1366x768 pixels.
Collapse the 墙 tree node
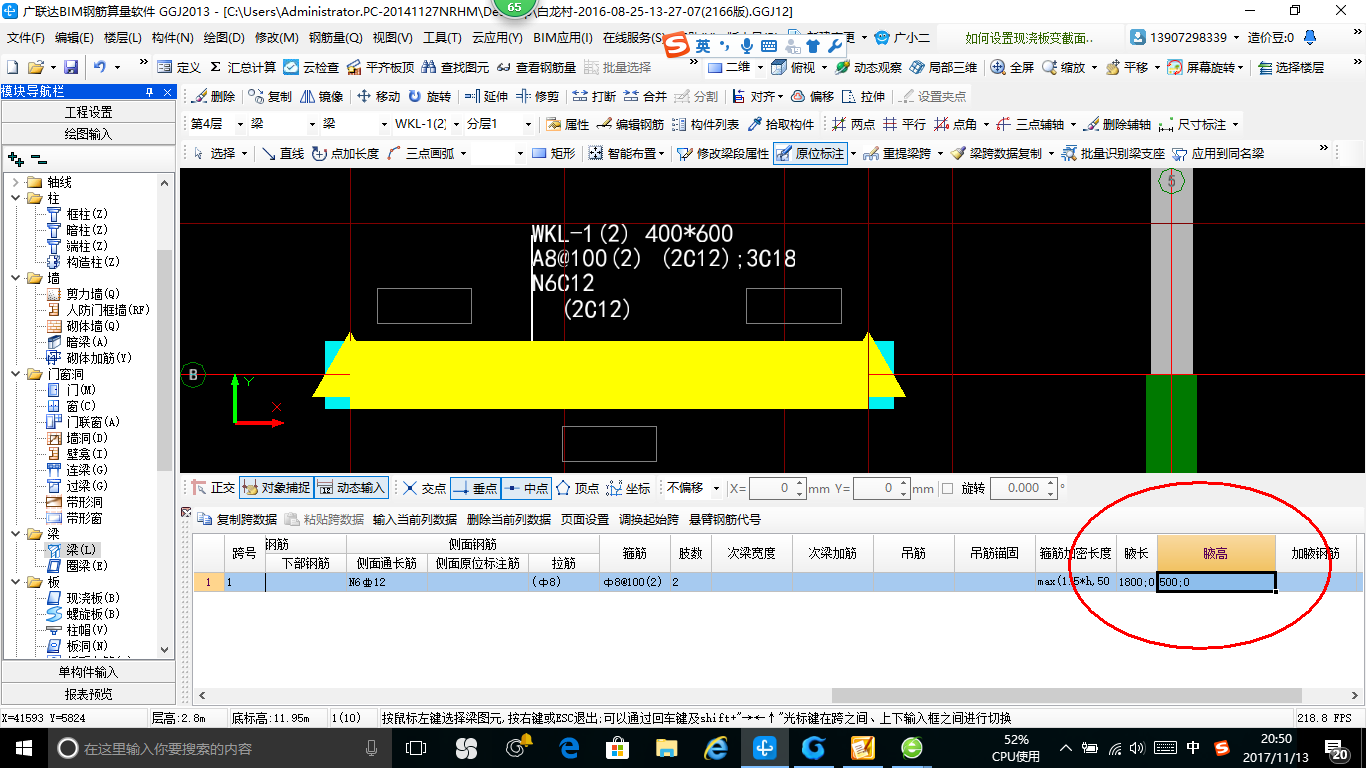pos(16,278)
